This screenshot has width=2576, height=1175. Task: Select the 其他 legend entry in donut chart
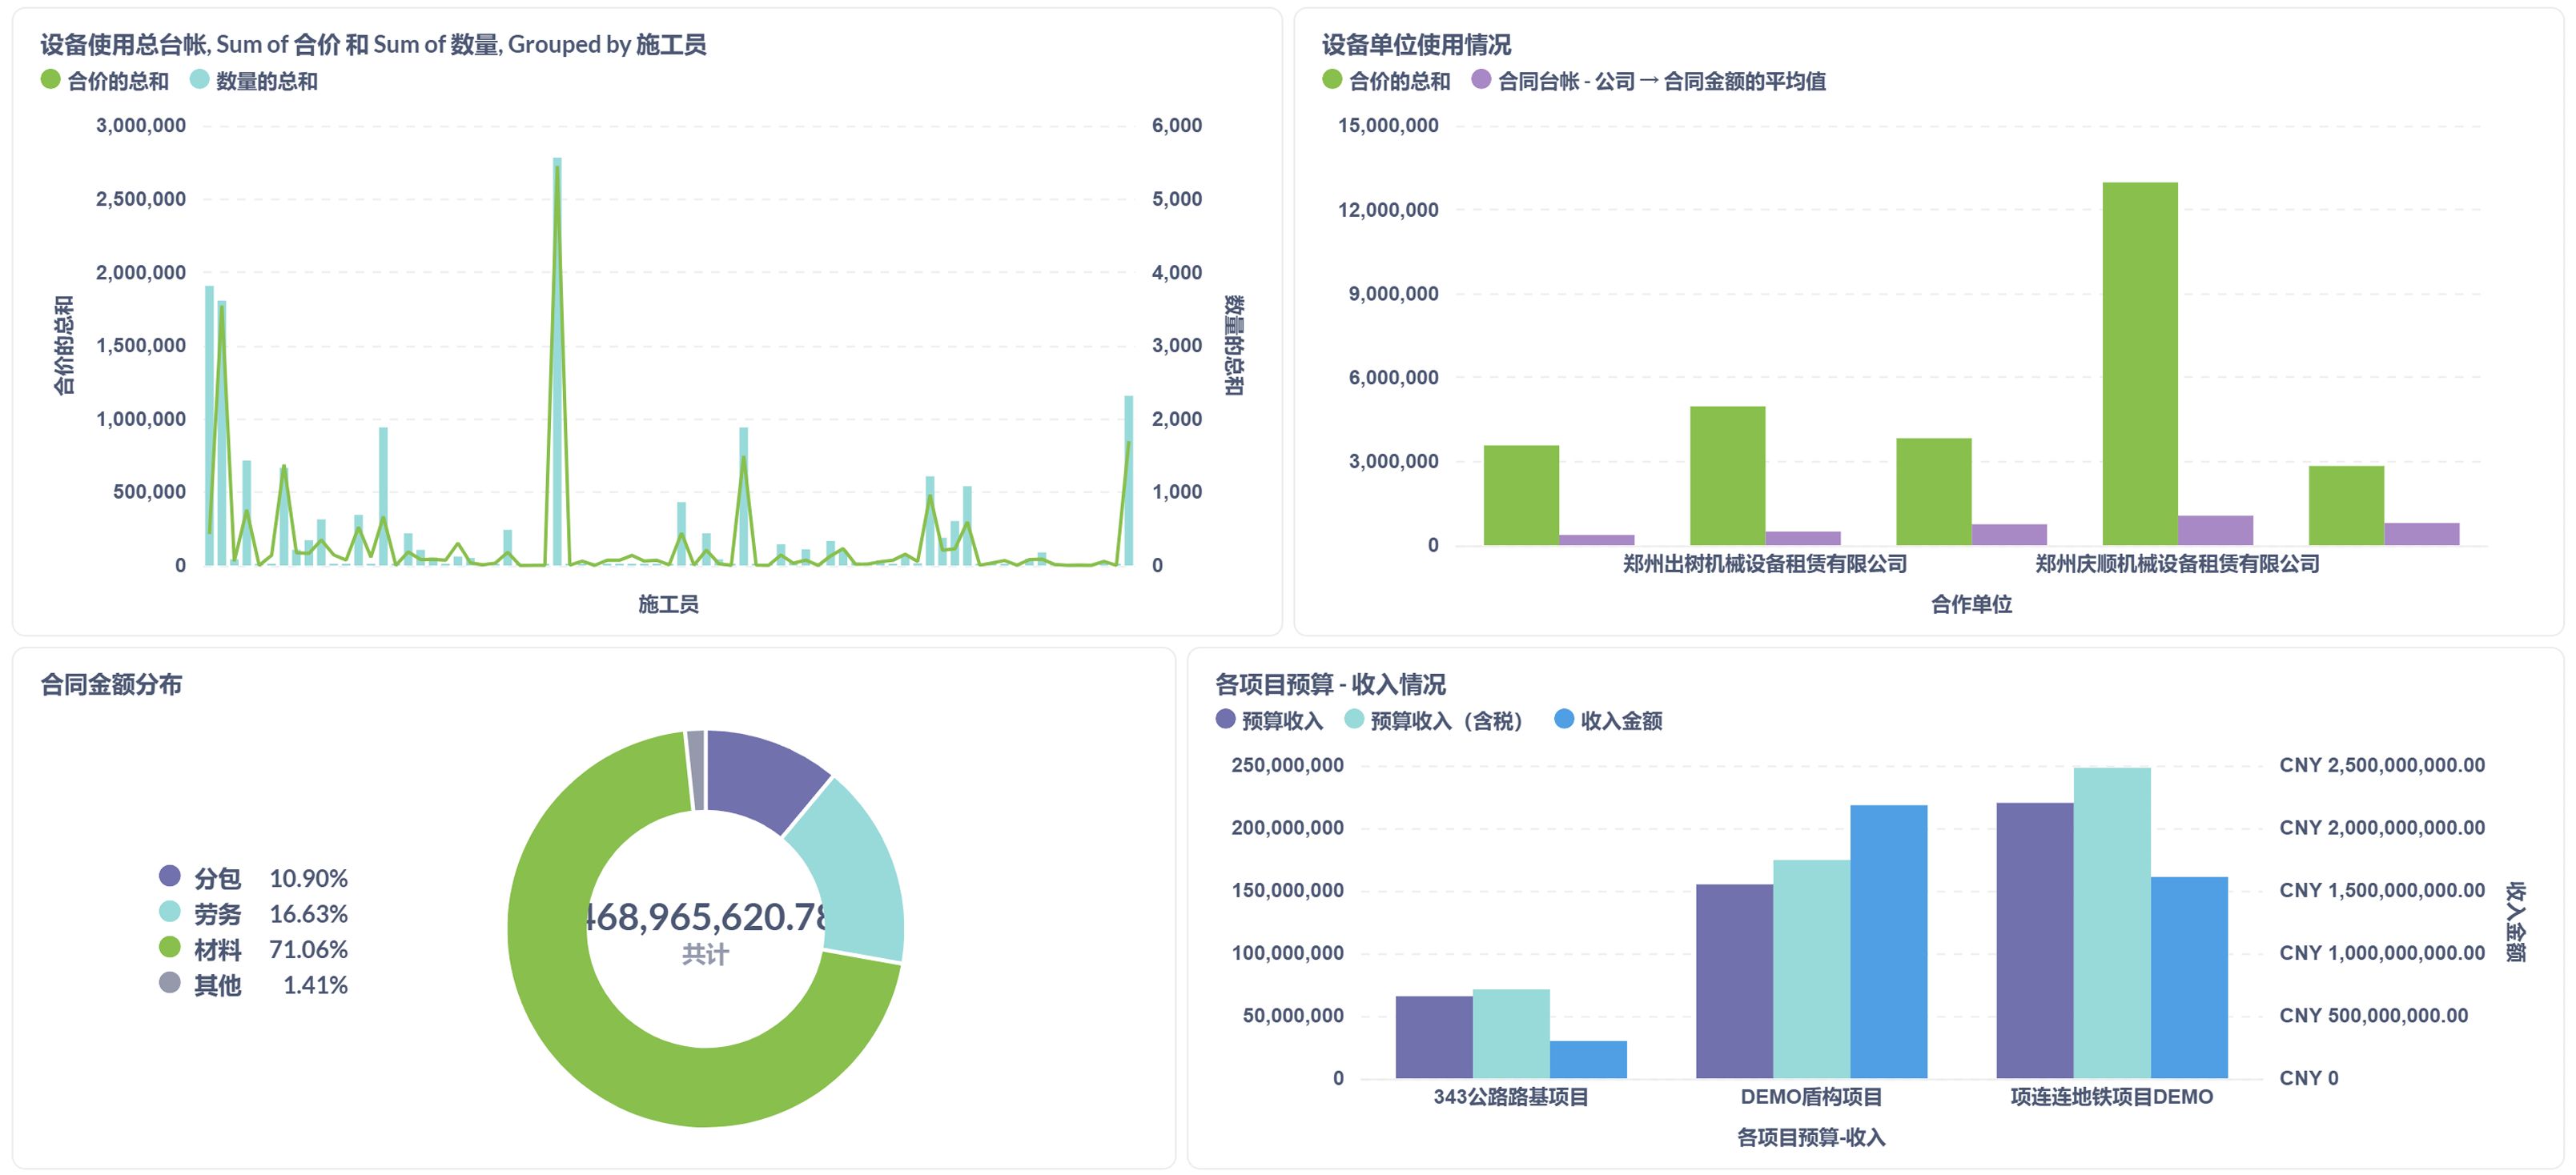(x=217, y=985)
